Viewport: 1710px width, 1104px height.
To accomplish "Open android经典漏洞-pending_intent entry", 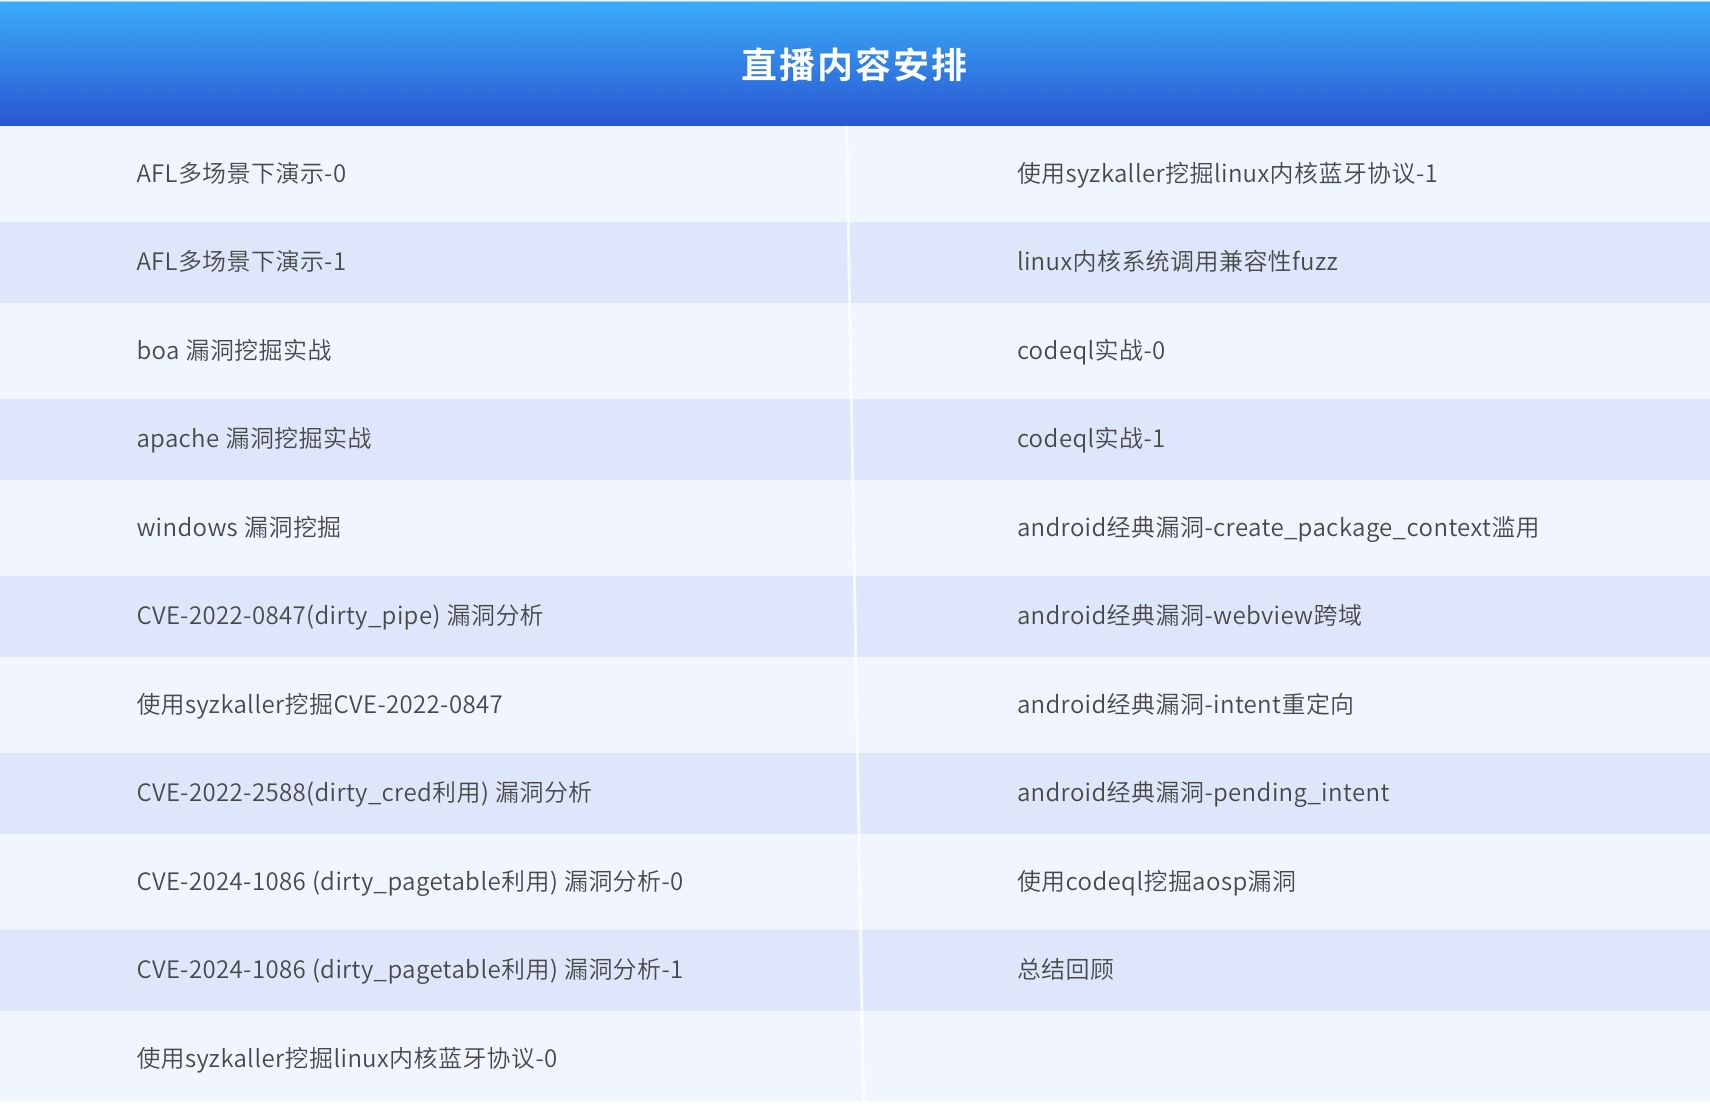I will click(x=1203, y=793).
